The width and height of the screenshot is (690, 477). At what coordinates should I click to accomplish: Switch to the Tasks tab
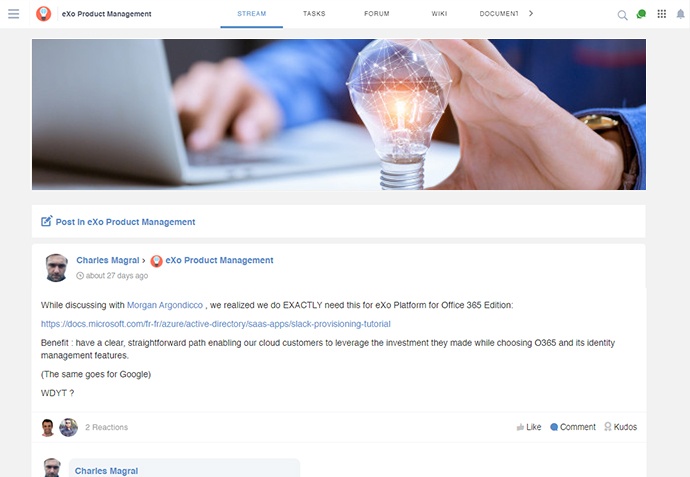[314, 14]
